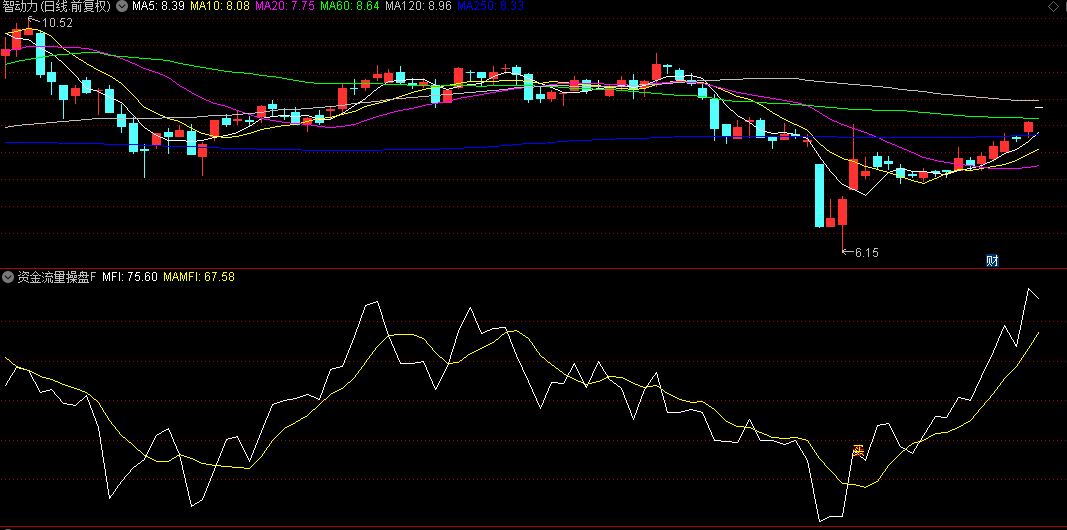The width and height of the screenshot is (1067, 530).
Task: Select the MA5: 8.39 label
Action: (158, 7)
